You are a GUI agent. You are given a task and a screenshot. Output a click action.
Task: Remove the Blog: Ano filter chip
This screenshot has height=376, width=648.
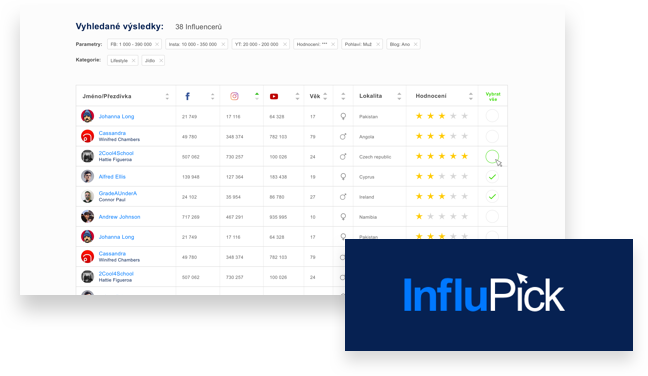point(415,44)
